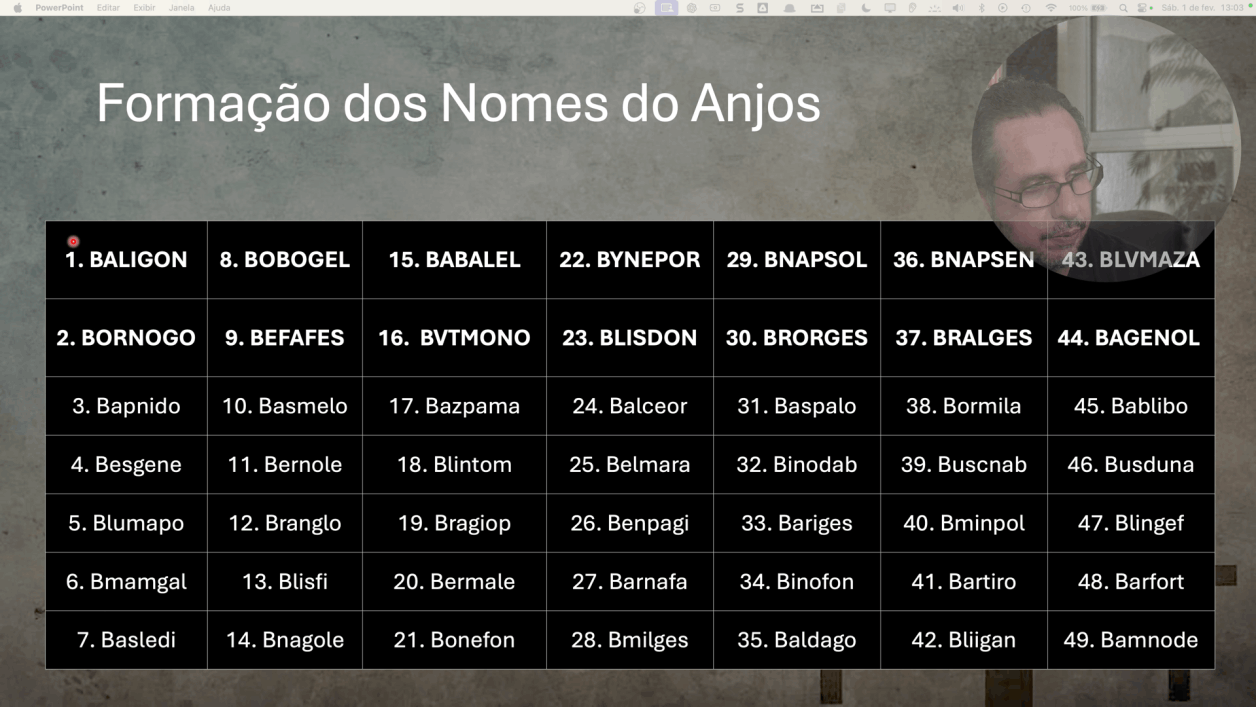
Task: Open the Control Center icon
Action: (x=1142, y=7)
